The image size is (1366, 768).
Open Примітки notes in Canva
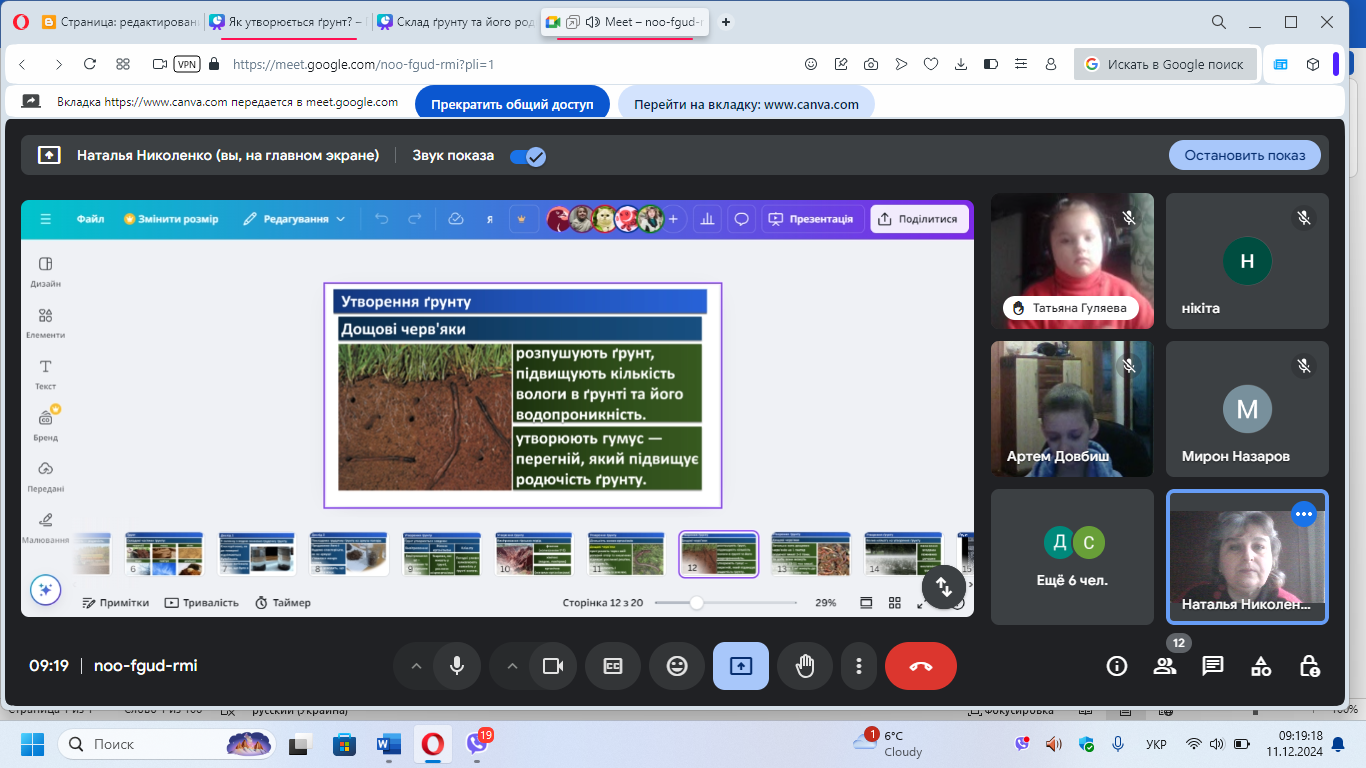point(115,603)
